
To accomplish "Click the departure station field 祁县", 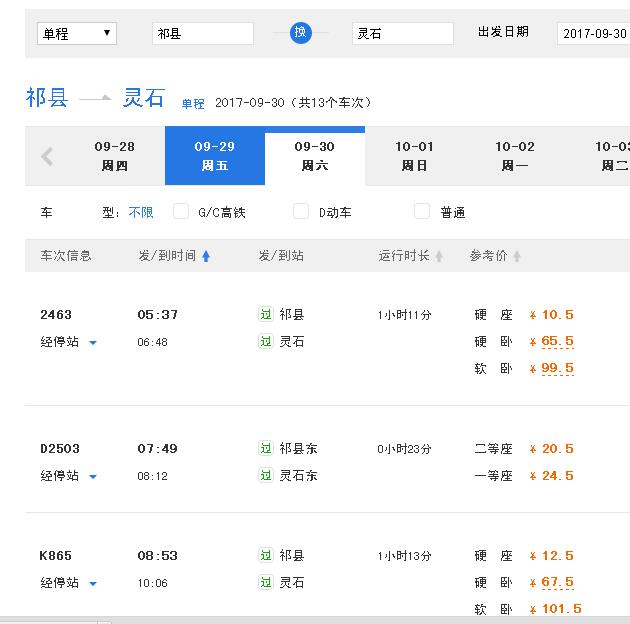I will pos(203,33).
